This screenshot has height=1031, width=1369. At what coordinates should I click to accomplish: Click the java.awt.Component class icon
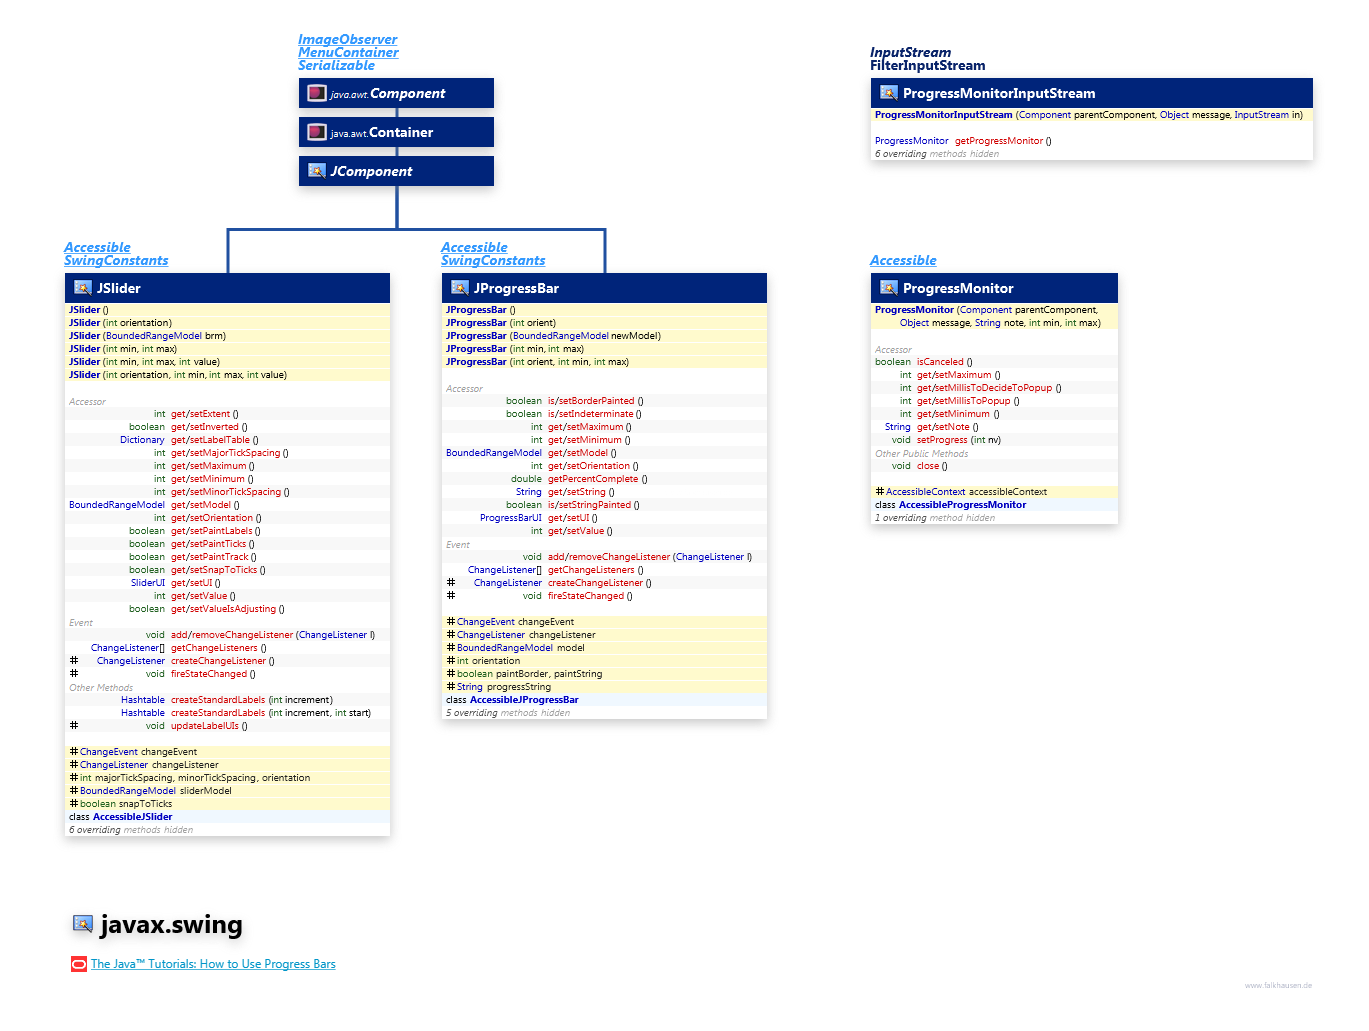pyautogui.click(x=317, y=93)
